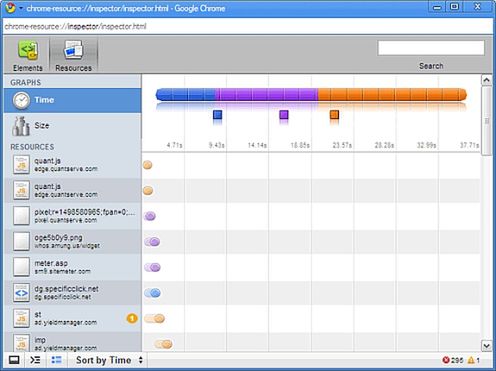Open the Elements panel

pyautogui.click(x=28, y=55)
